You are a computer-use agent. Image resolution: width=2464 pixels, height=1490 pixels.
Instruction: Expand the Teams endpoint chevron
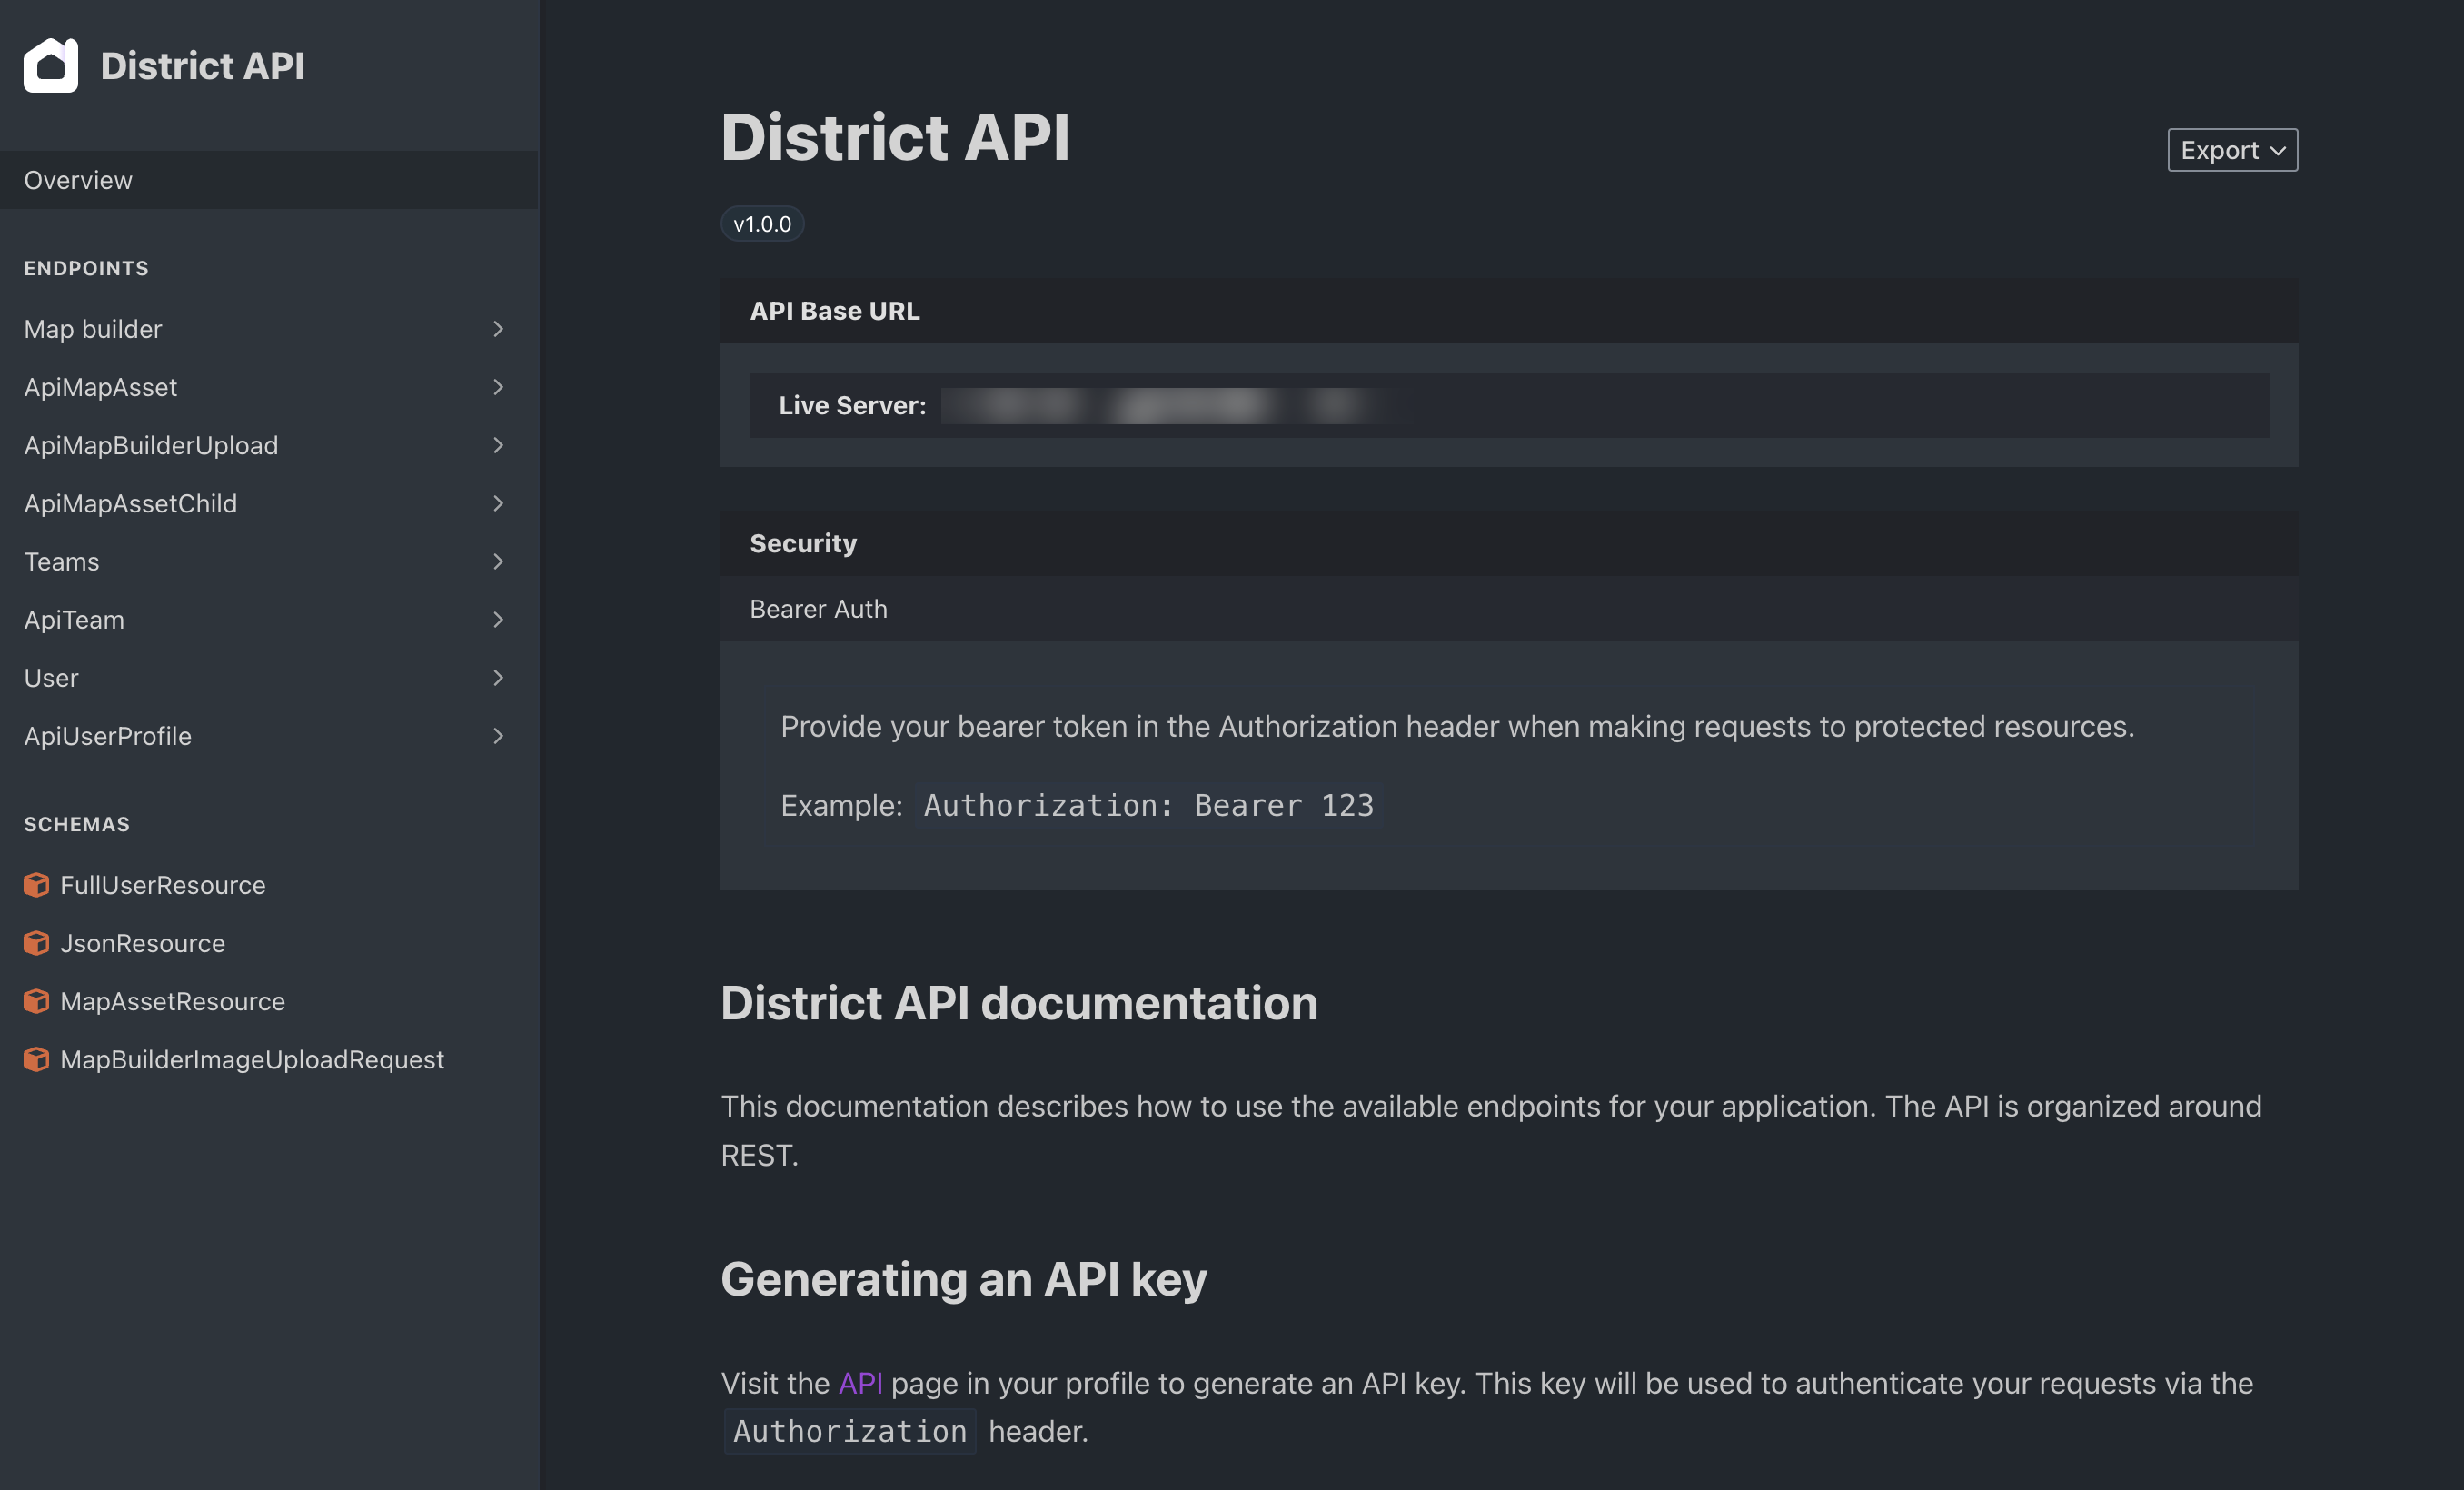coord(498,561)
